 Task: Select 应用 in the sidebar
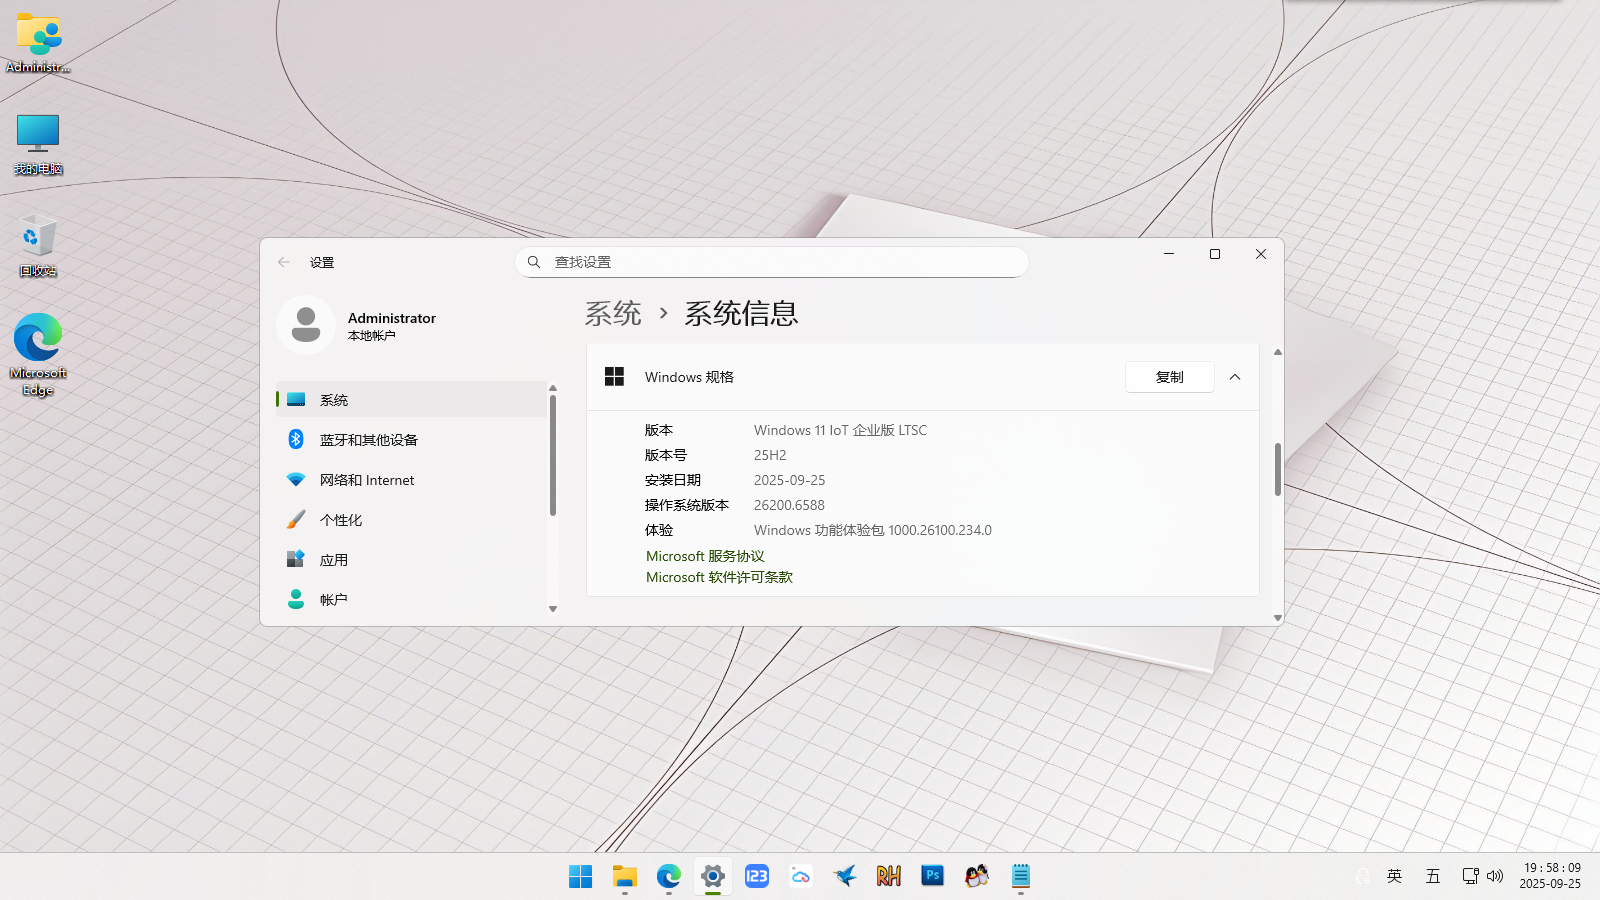[411, 560]
